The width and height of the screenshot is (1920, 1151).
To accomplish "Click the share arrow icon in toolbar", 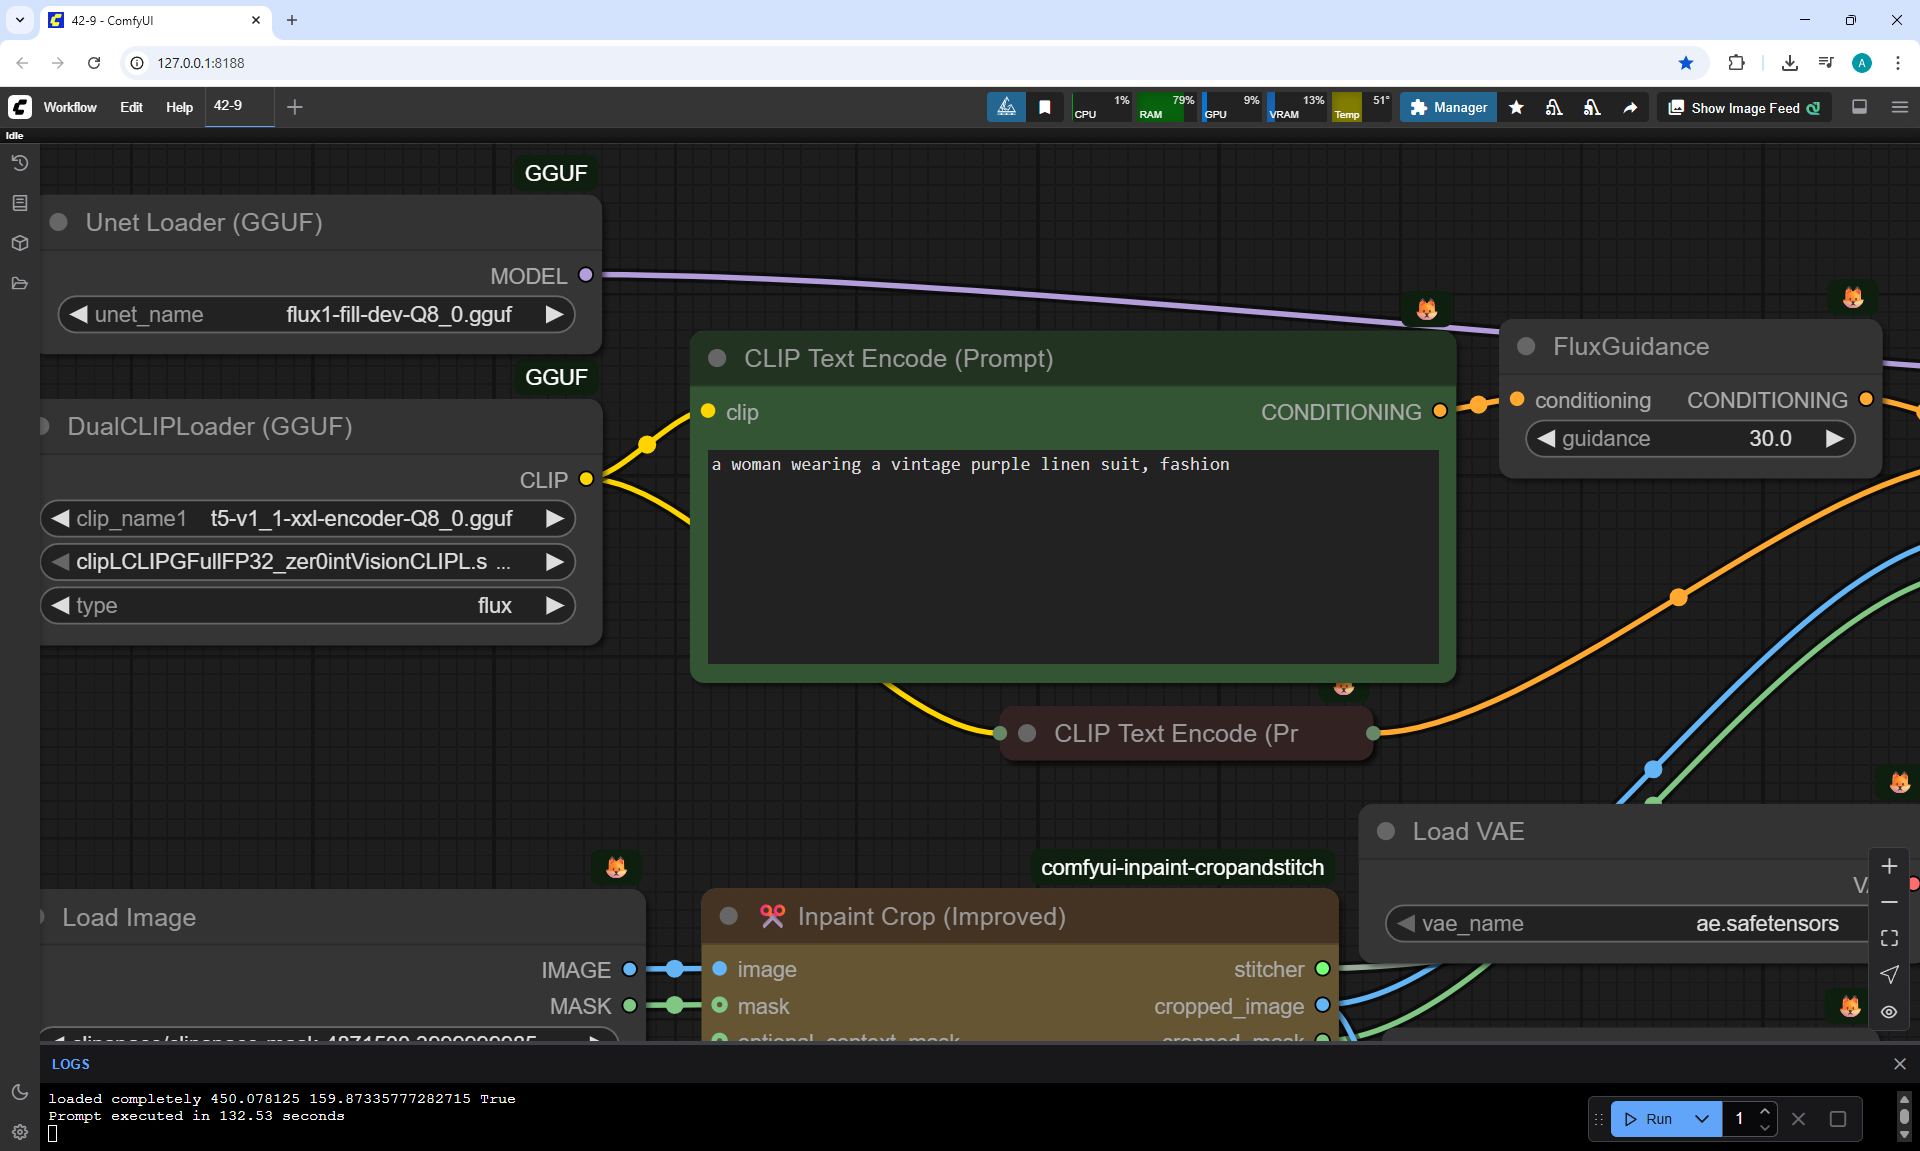I will pos(1630,107).
